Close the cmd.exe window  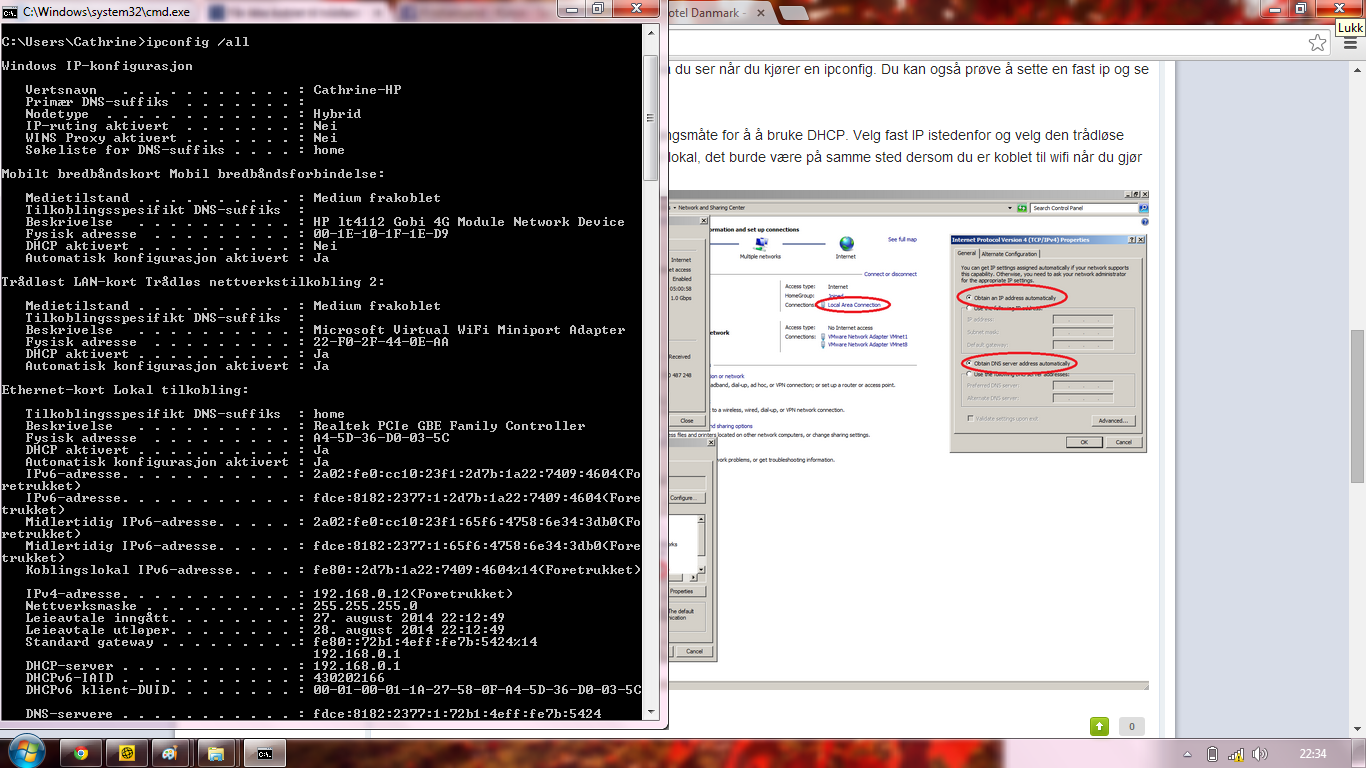tap(636, 9)
